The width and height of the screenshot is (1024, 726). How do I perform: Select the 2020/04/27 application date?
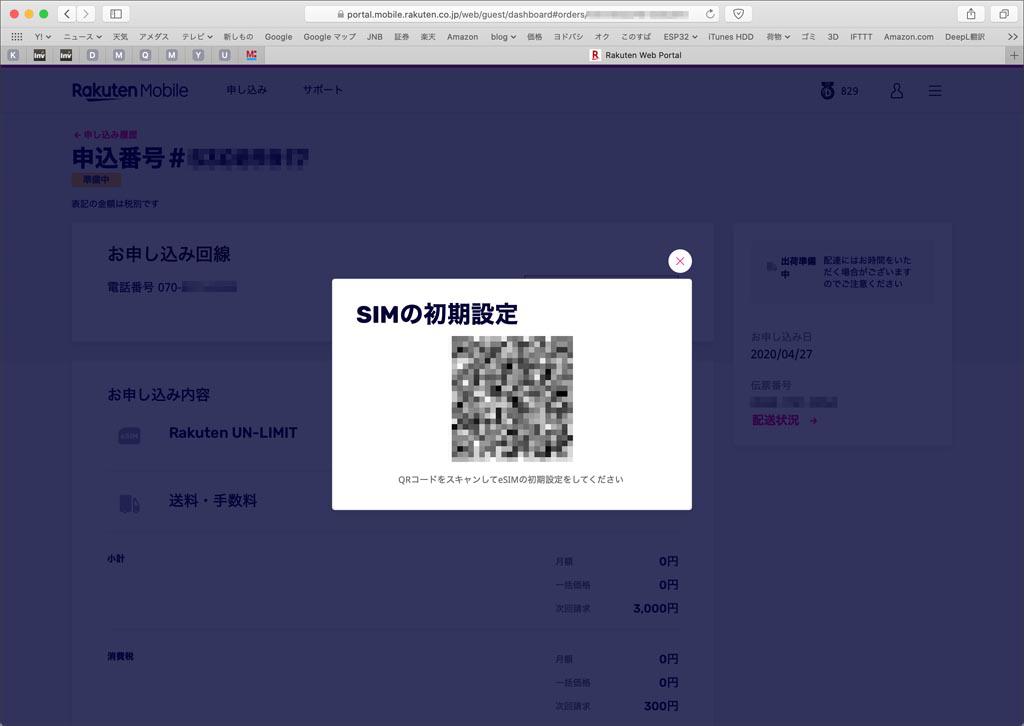tap(781, 354)
